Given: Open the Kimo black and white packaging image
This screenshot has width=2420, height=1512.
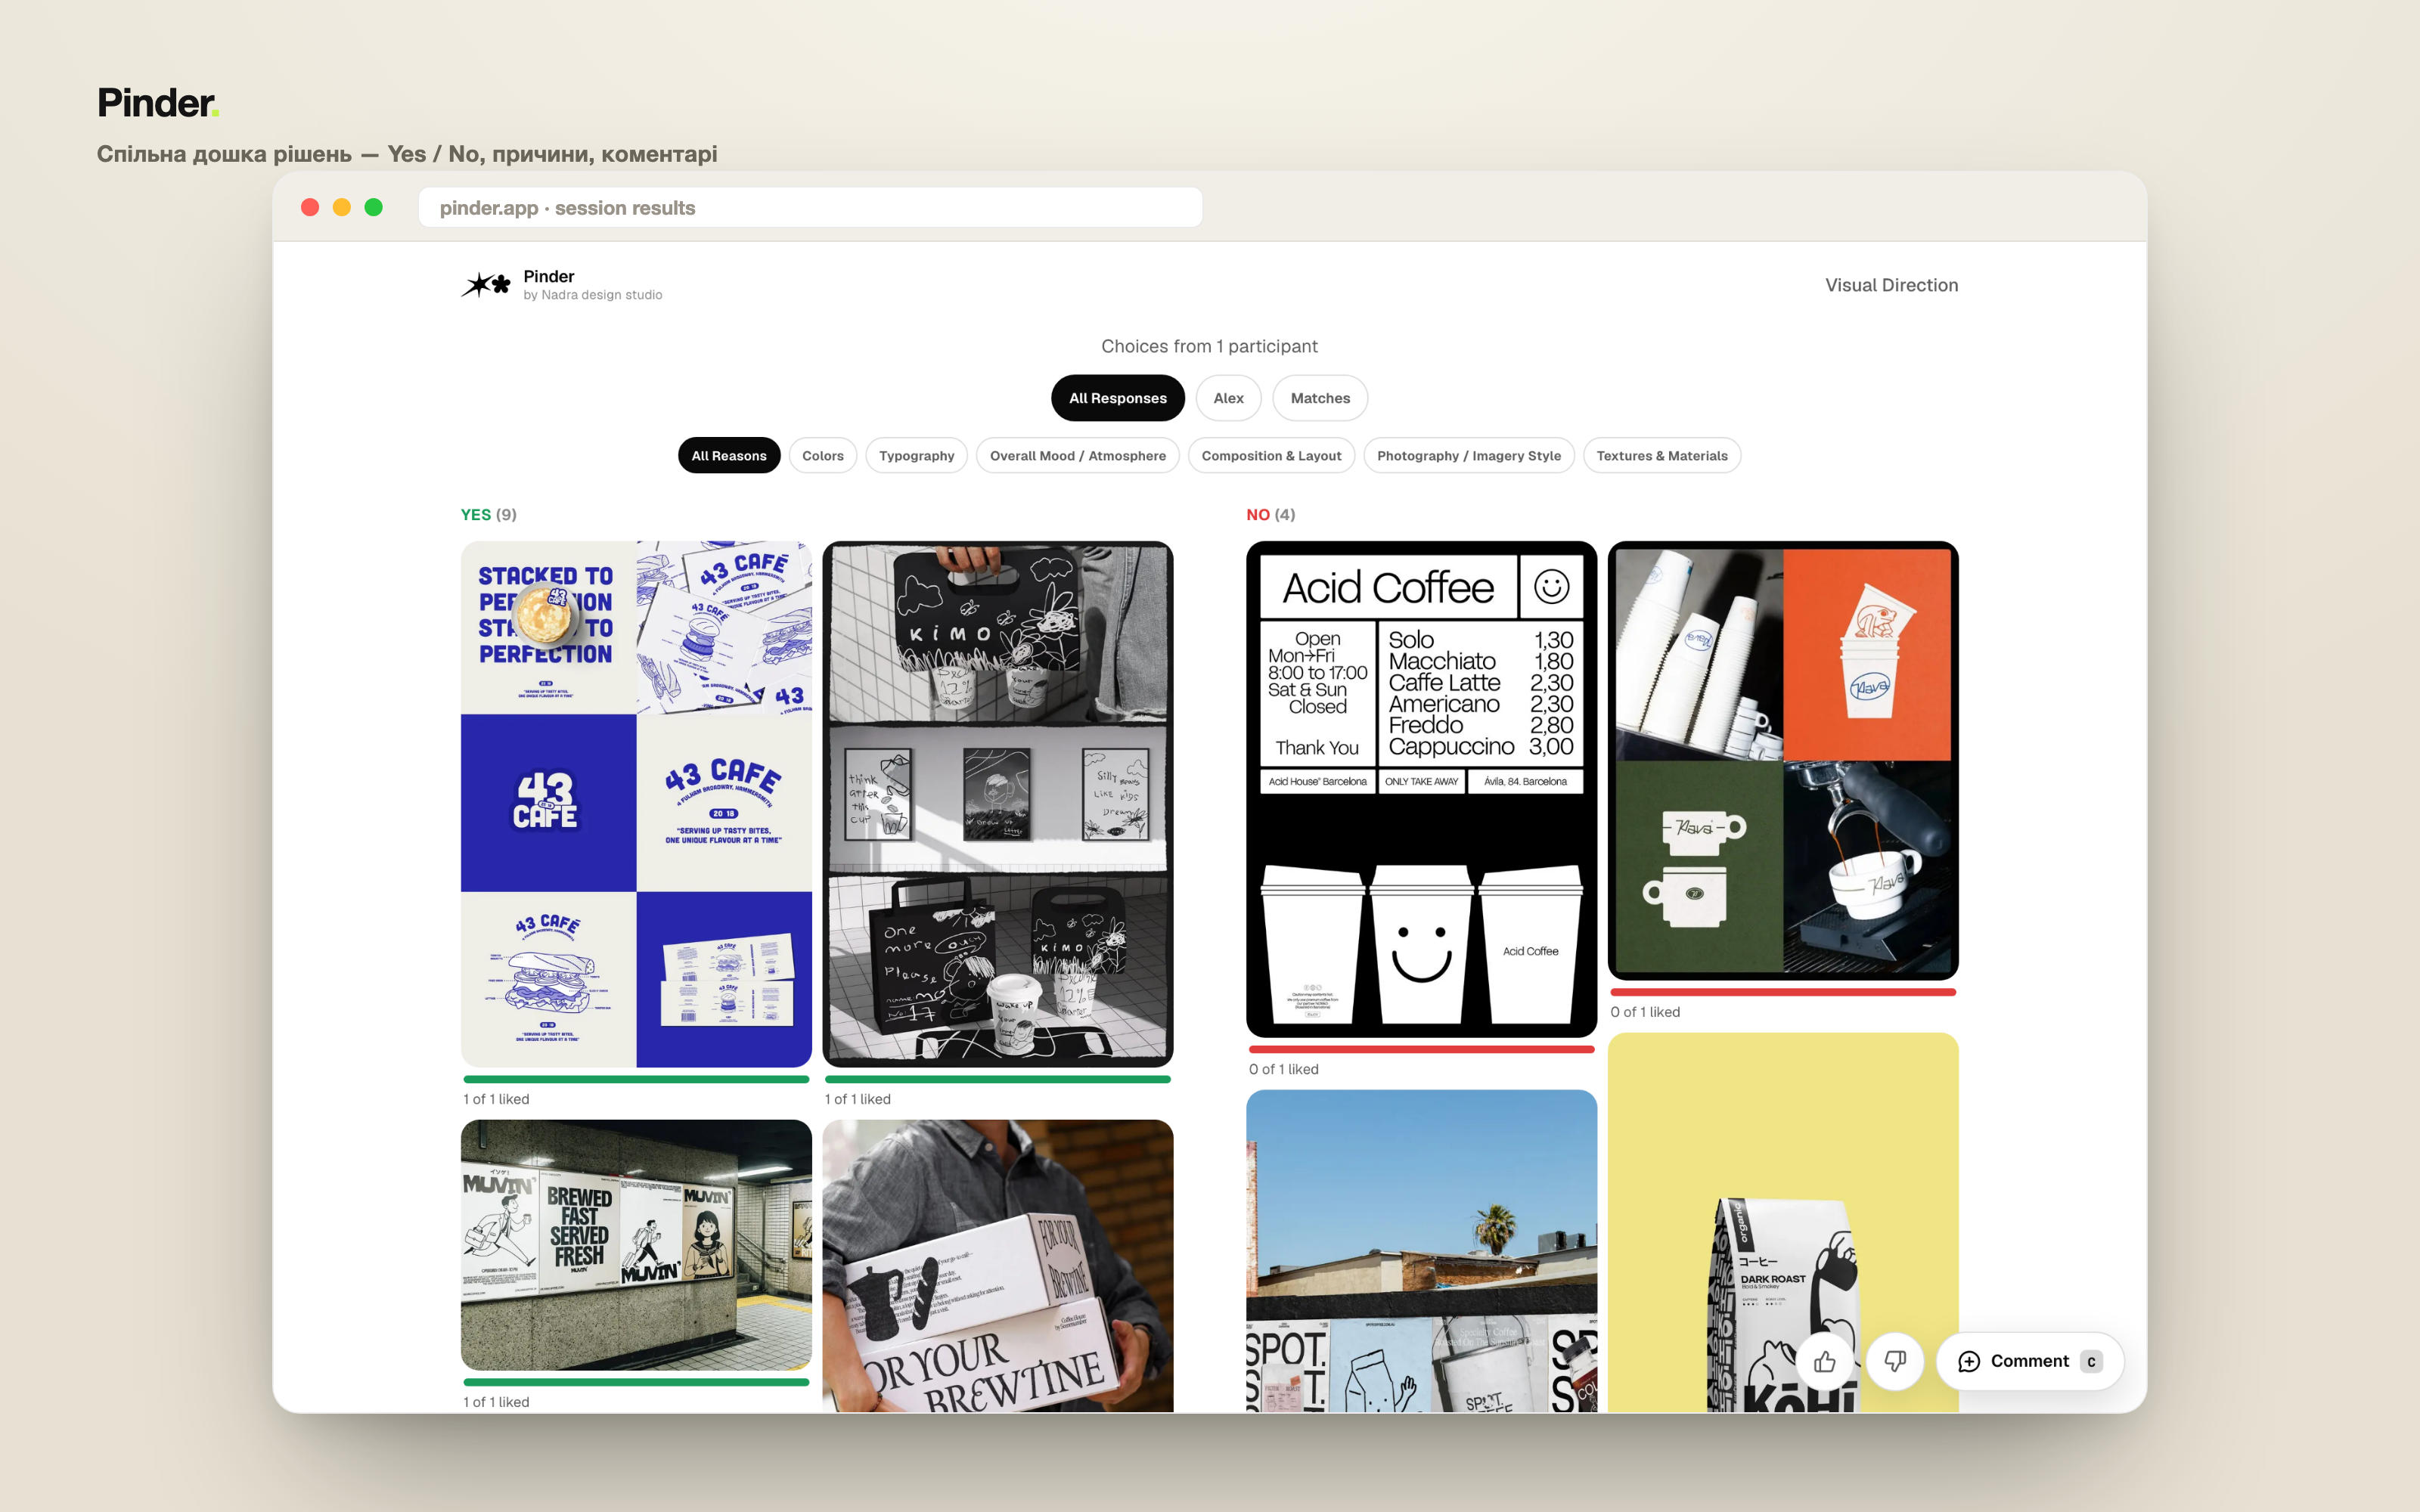Looking at the screenshot, I should coord(997,804).
